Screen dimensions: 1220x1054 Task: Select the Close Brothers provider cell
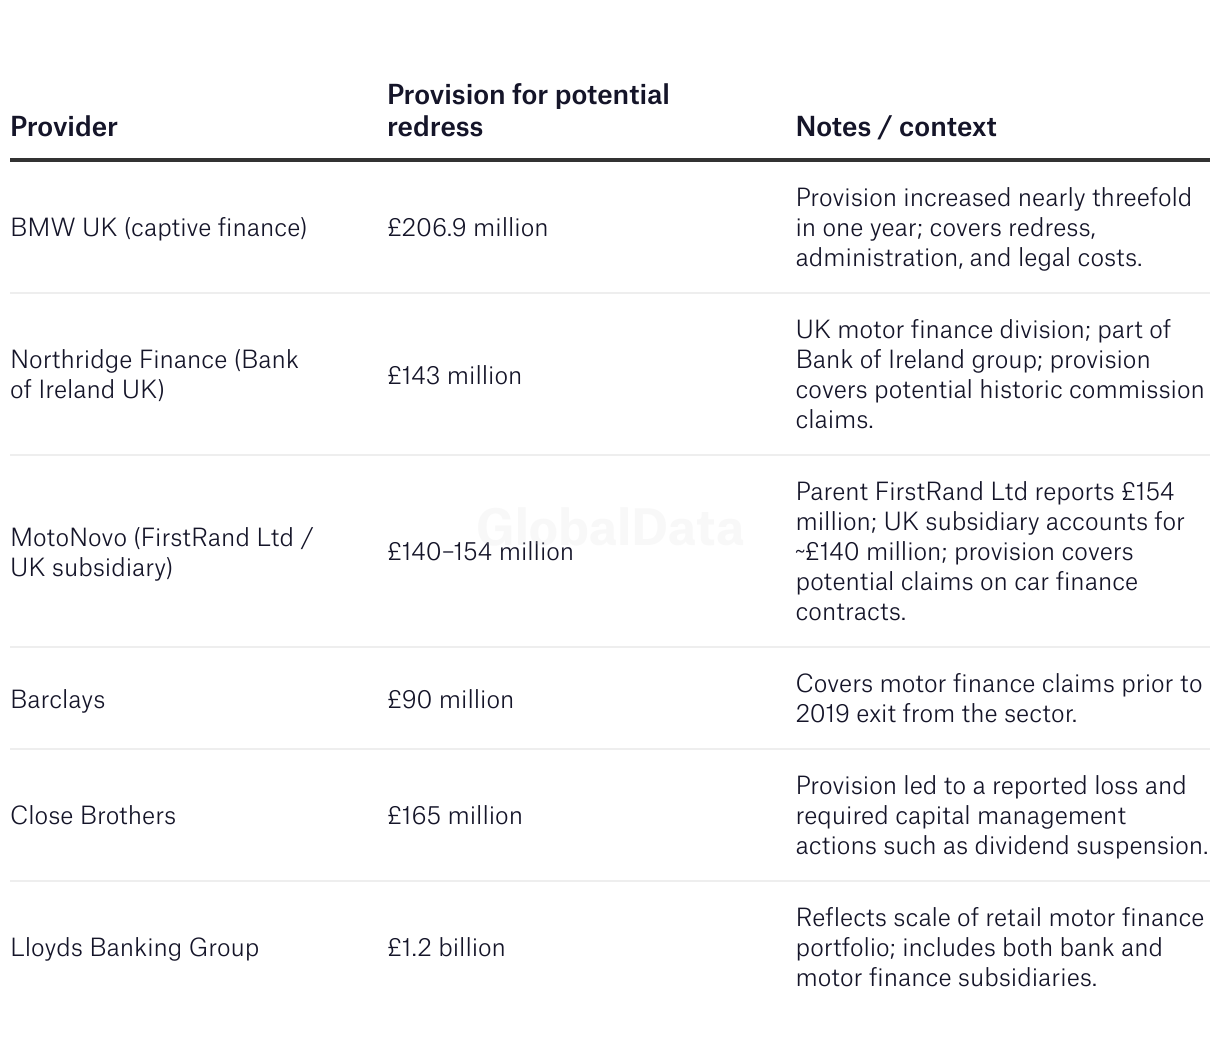coord(93,816)
